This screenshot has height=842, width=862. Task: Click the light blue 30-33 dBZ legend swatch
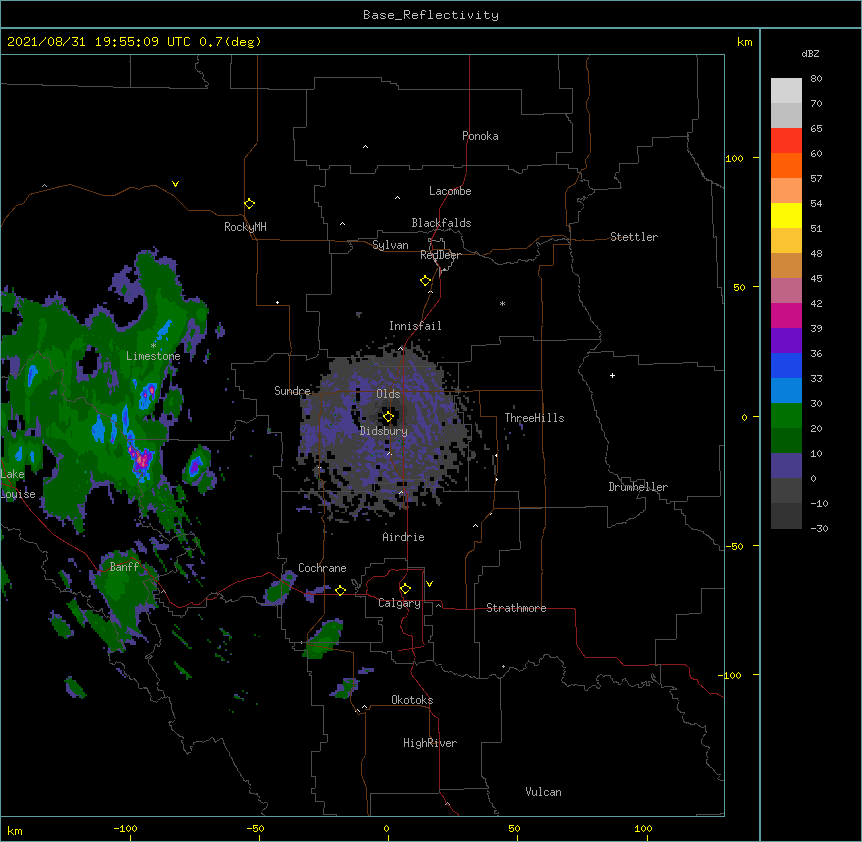(x=786, y=390)
